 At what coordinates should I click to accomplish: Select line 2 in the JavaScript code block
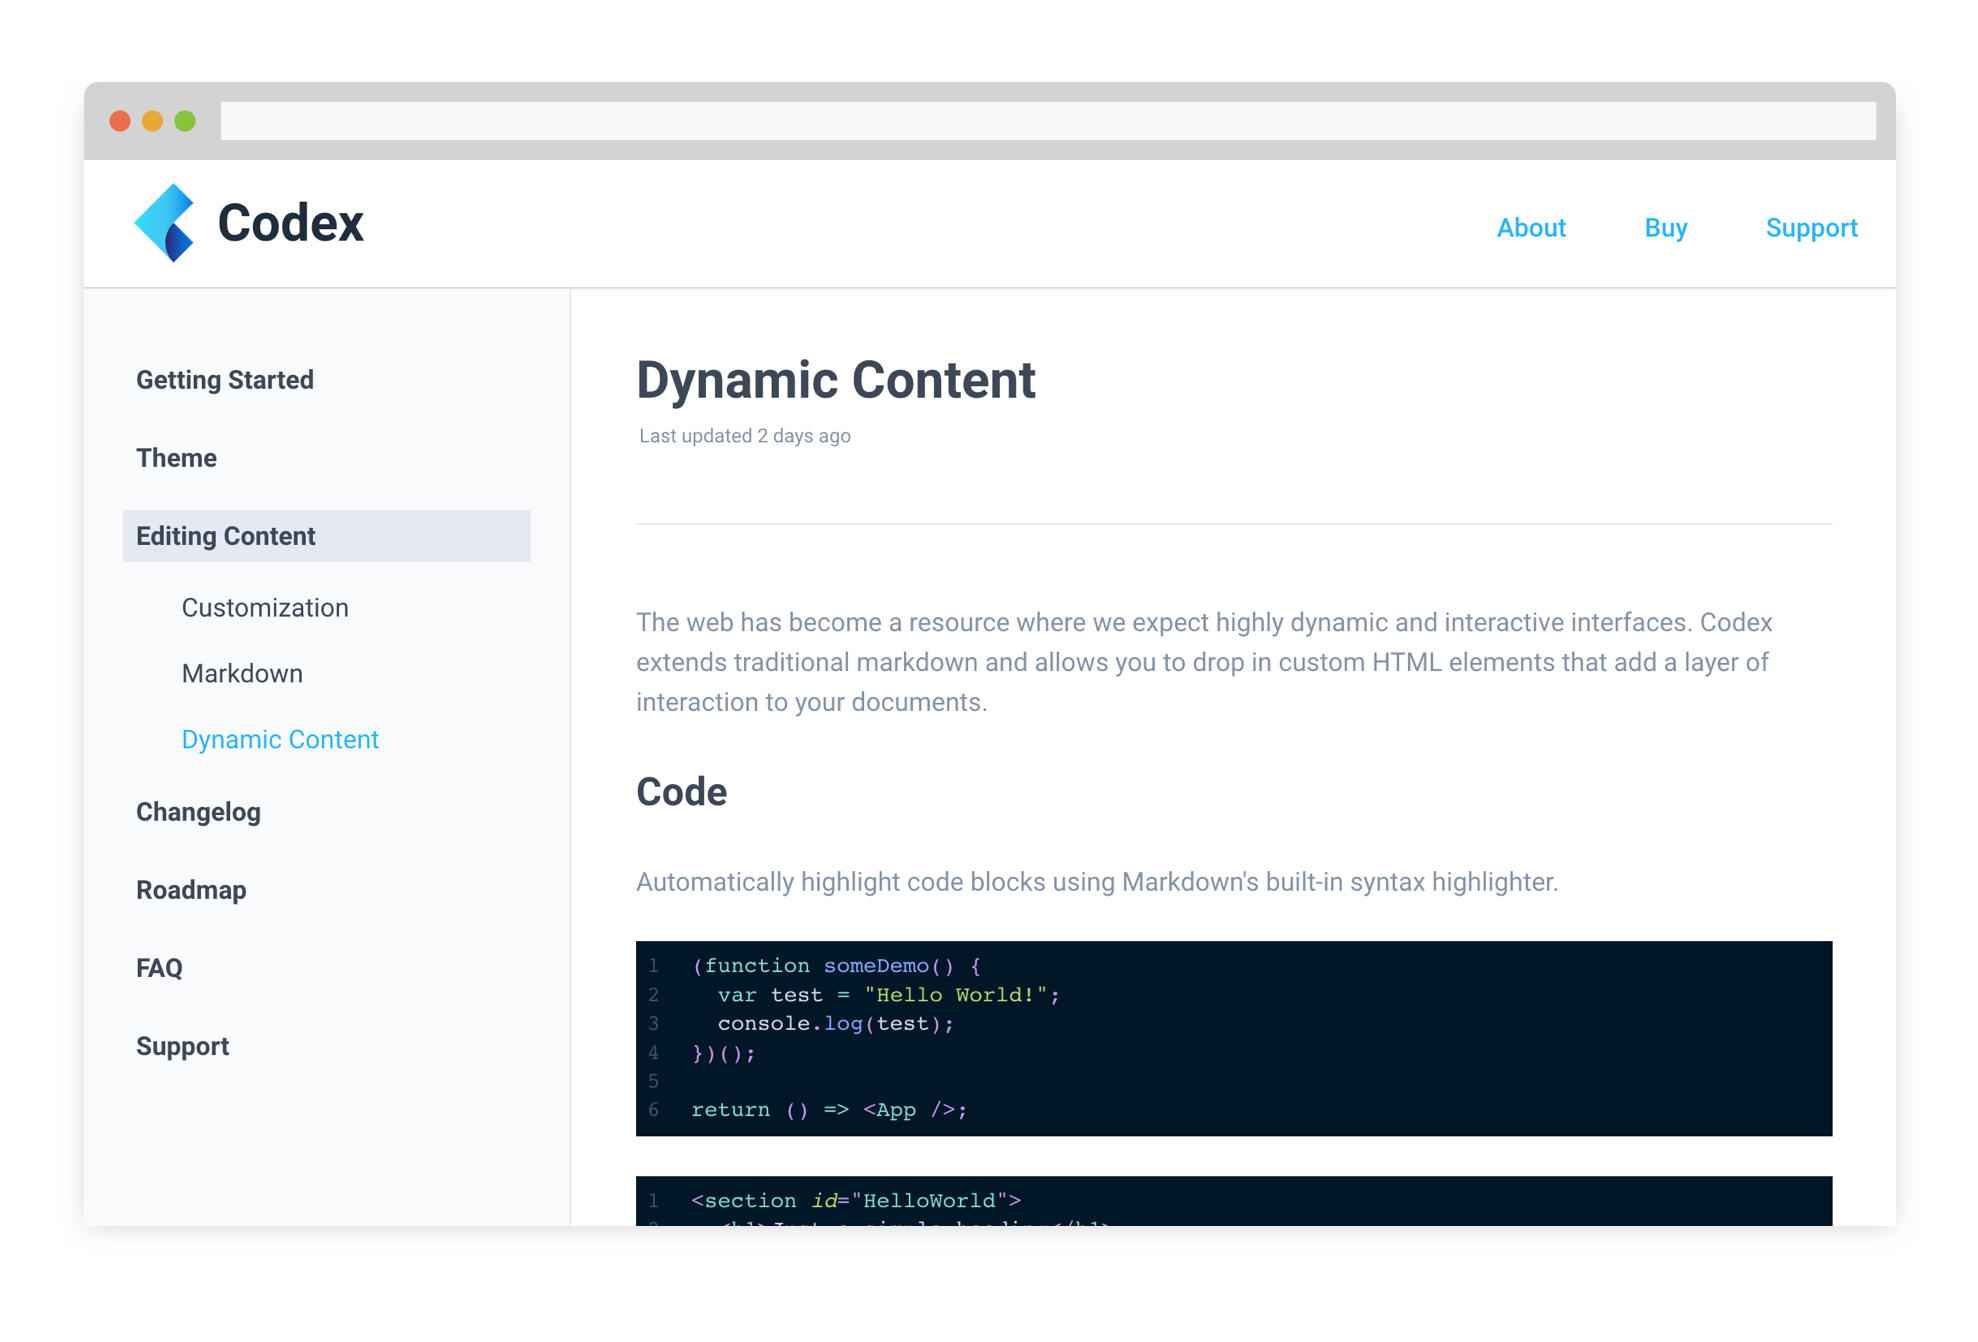(x=885, y=995)
